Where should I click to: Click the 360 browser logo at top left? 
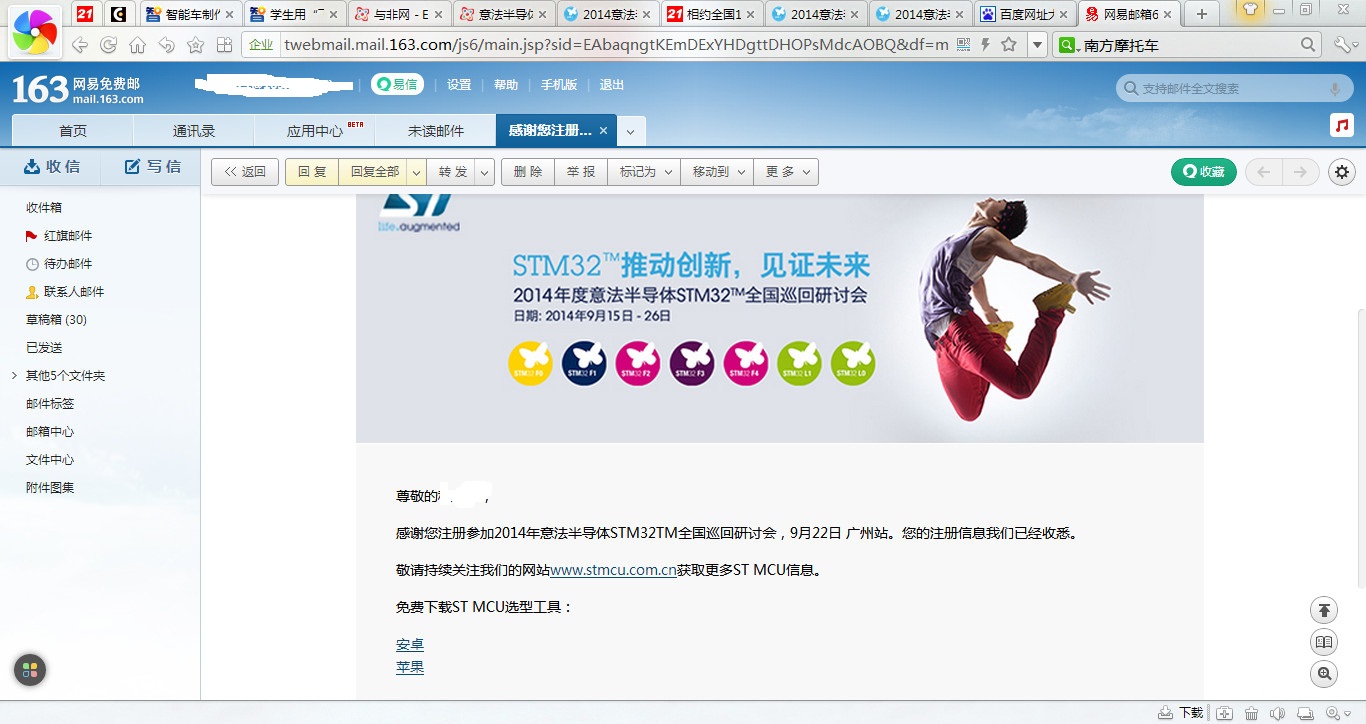[34, 32]
